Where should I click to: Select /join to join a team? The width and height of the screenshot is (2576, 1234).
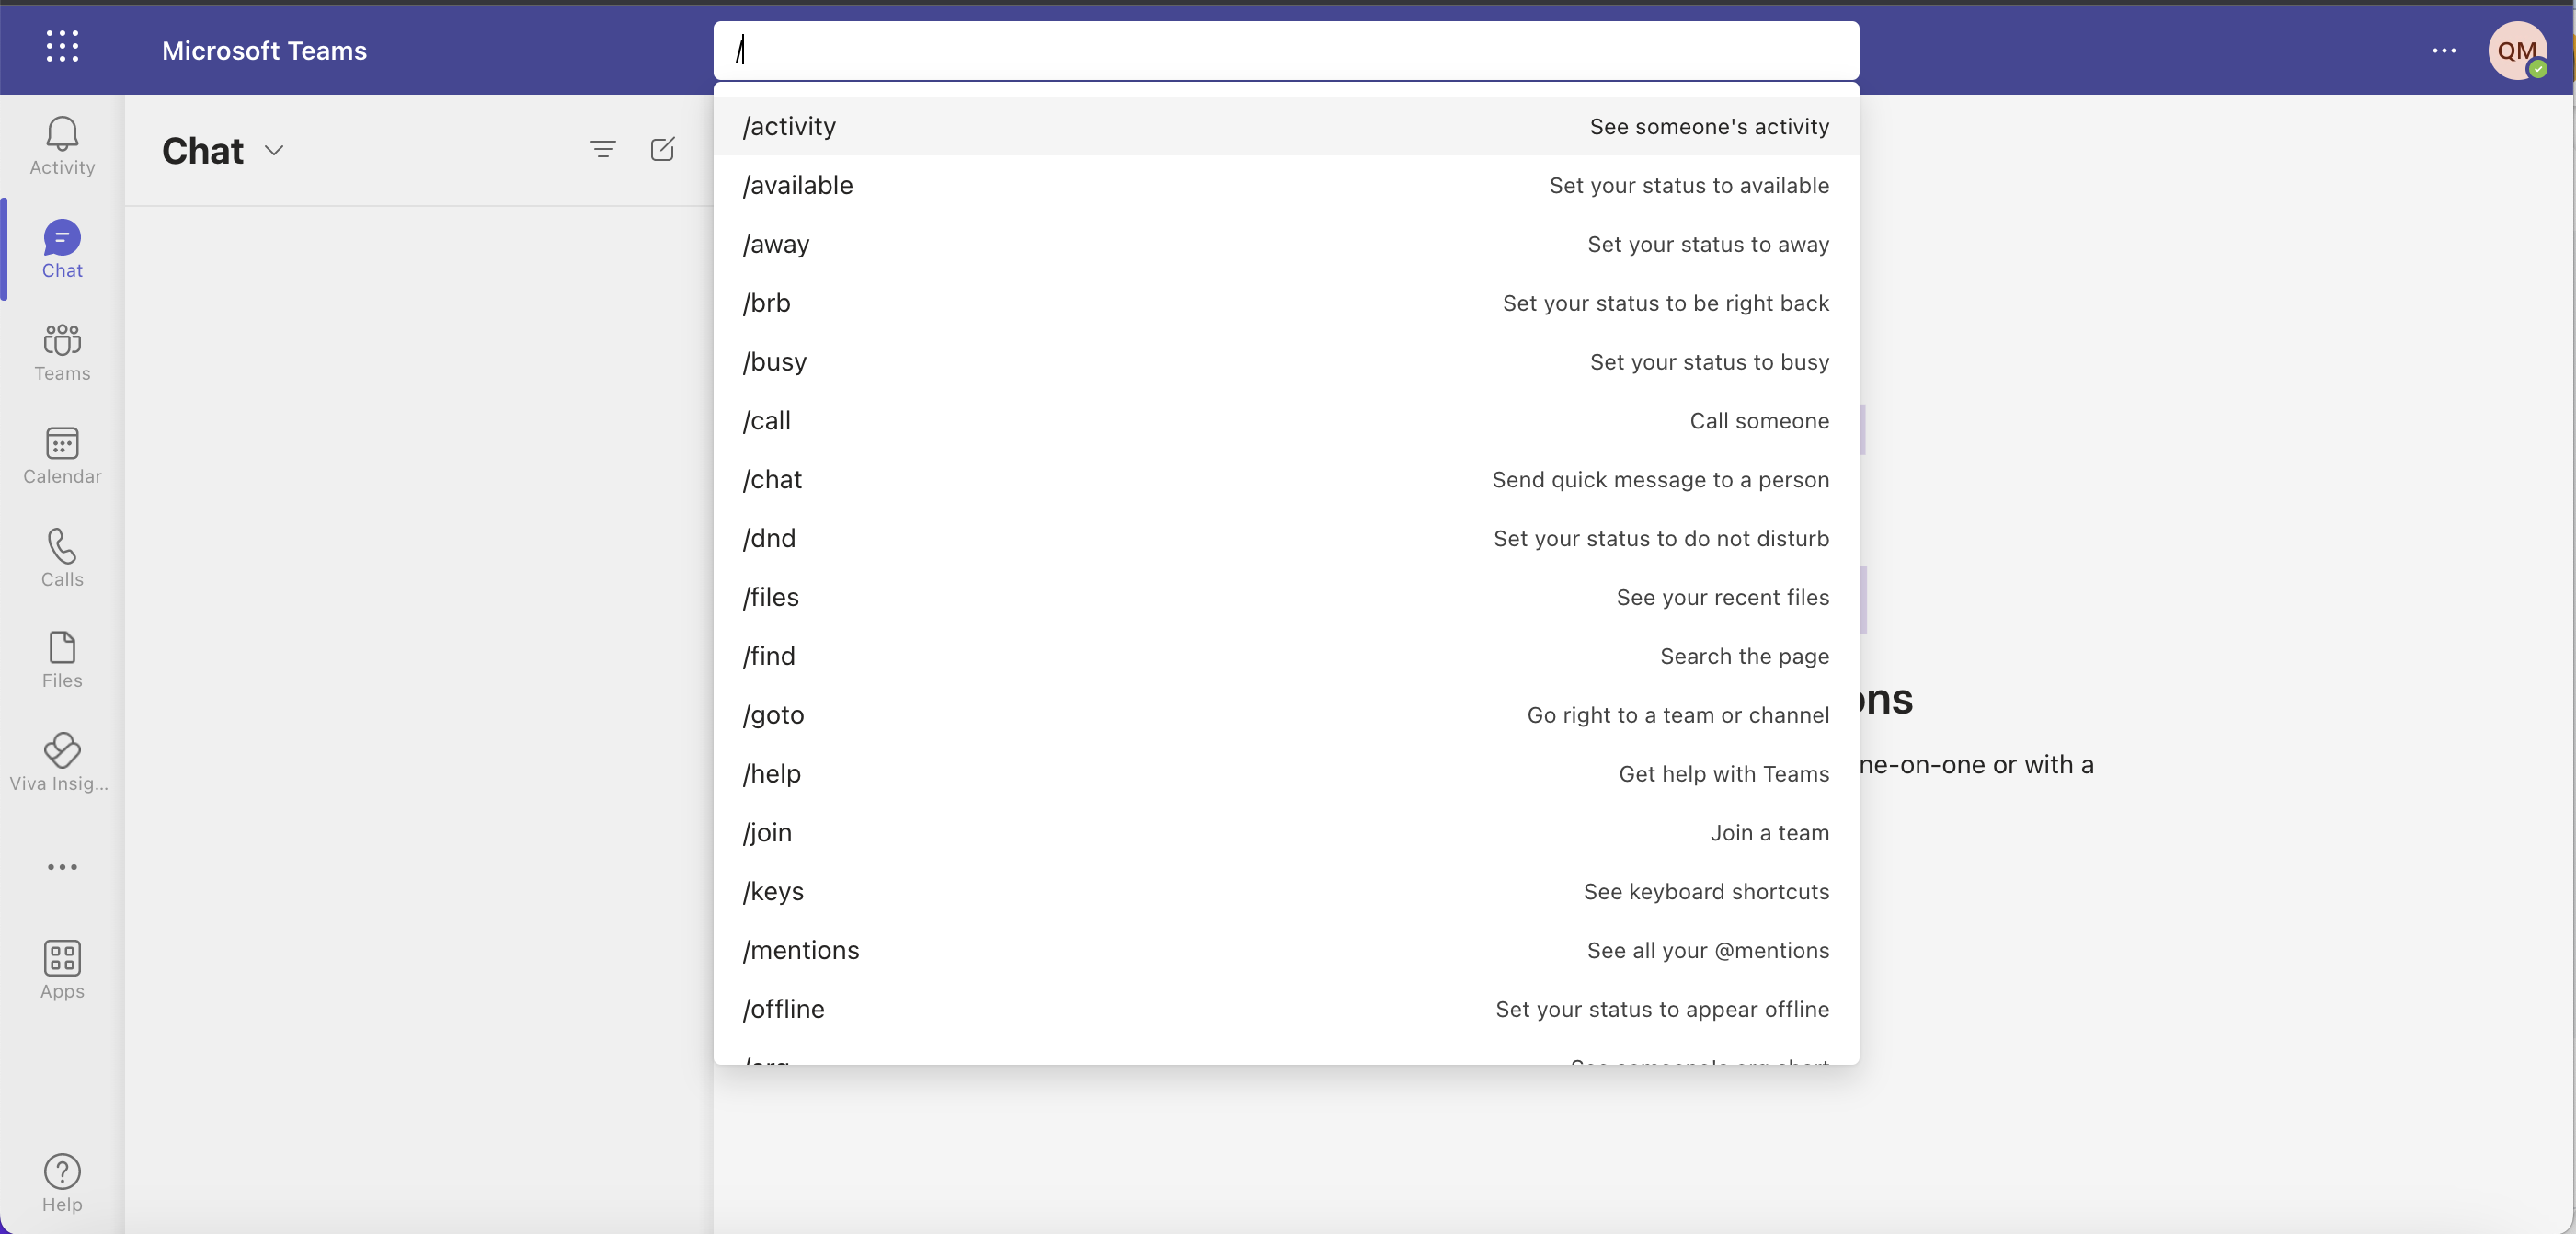(x=1287, y=831)
